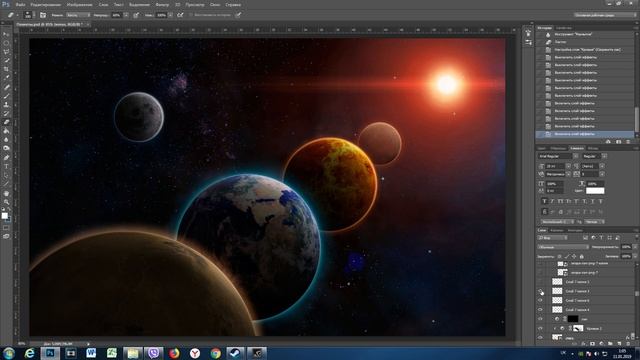Viewport: 640px width, 360px height.
Task: Open the opacity slider arrow in options bar
Action: (126, 15)
